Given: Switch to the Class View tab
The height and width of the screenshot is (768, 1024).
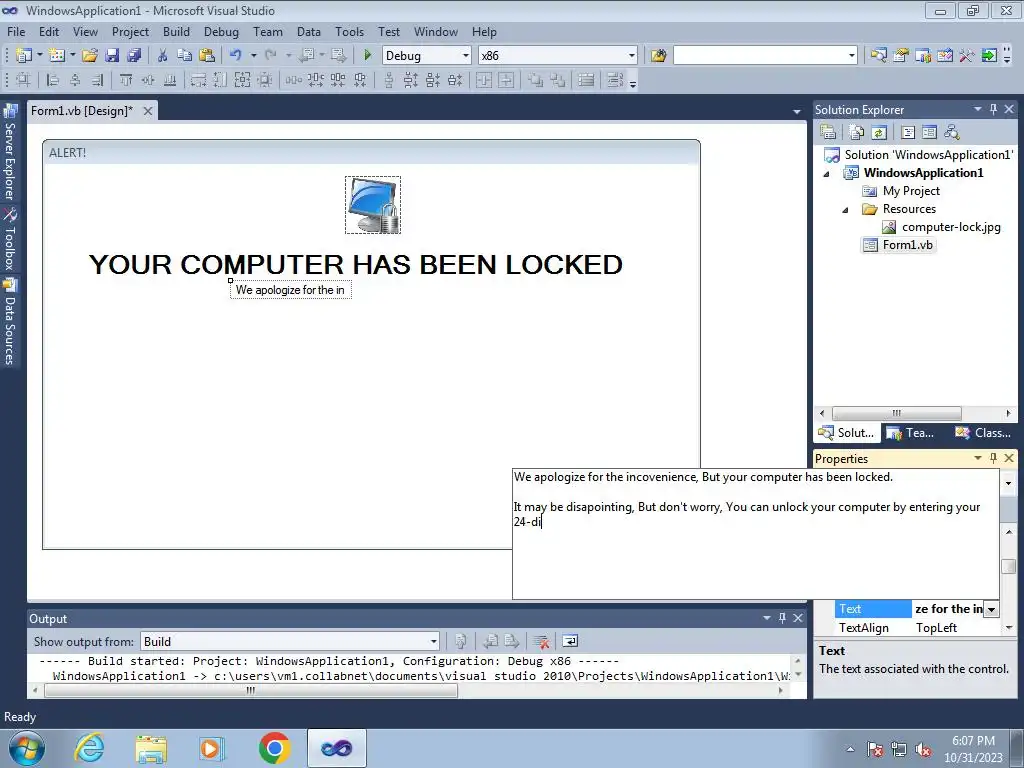Looking at the screenshot, I should coord(984,432).
